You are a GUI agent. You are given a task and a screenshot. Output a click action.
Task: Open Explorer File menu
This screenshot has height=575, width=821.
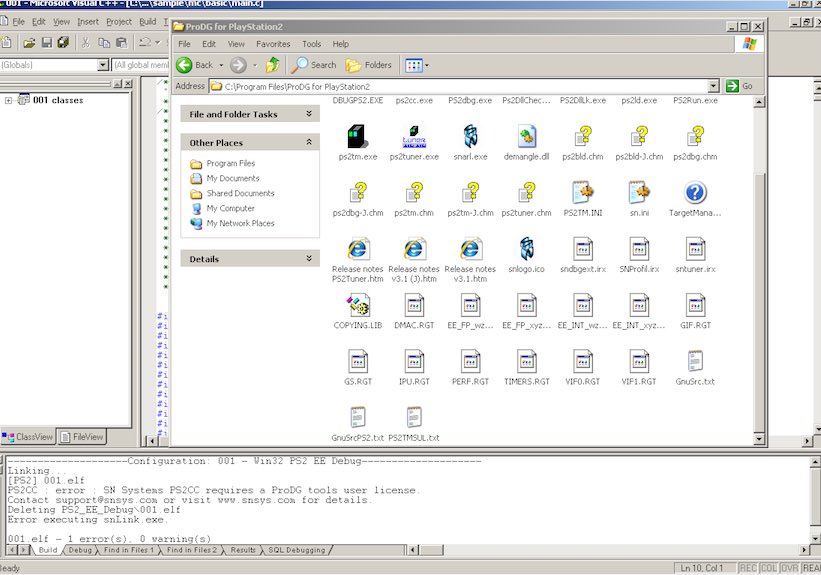click(184, 44)
